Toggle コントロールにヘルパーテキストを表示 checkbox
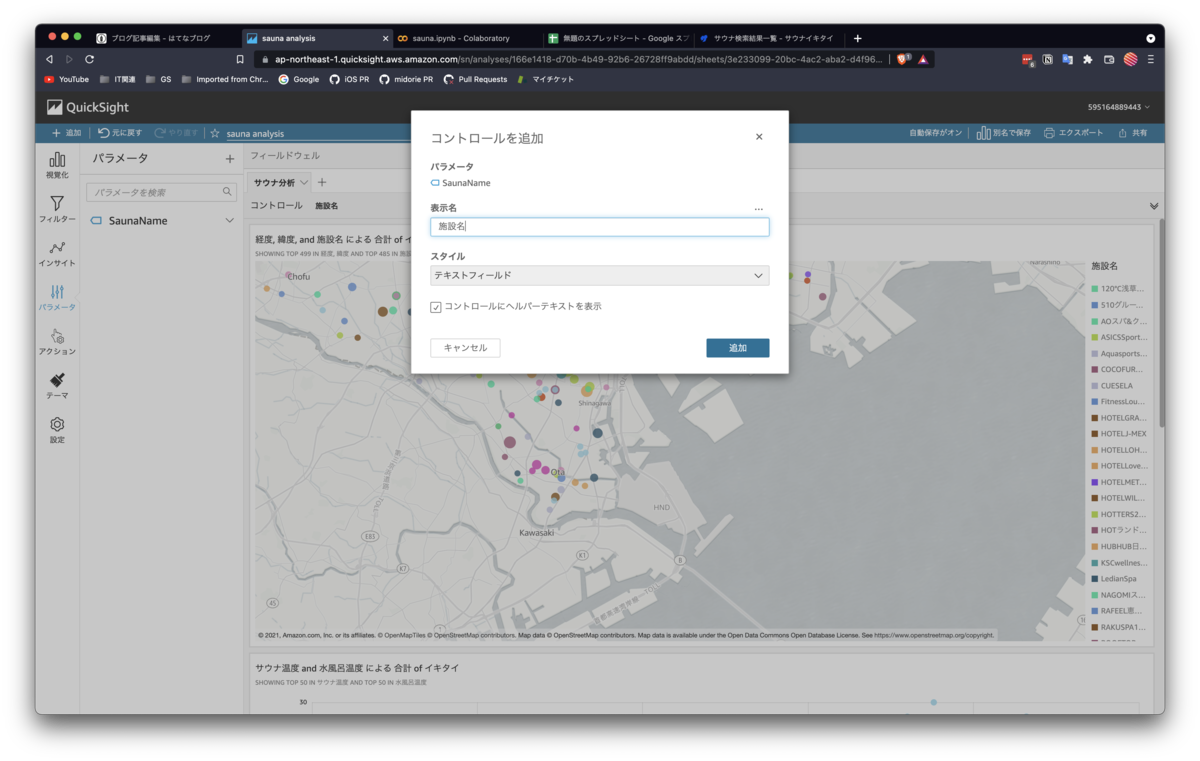 [436, 307]
